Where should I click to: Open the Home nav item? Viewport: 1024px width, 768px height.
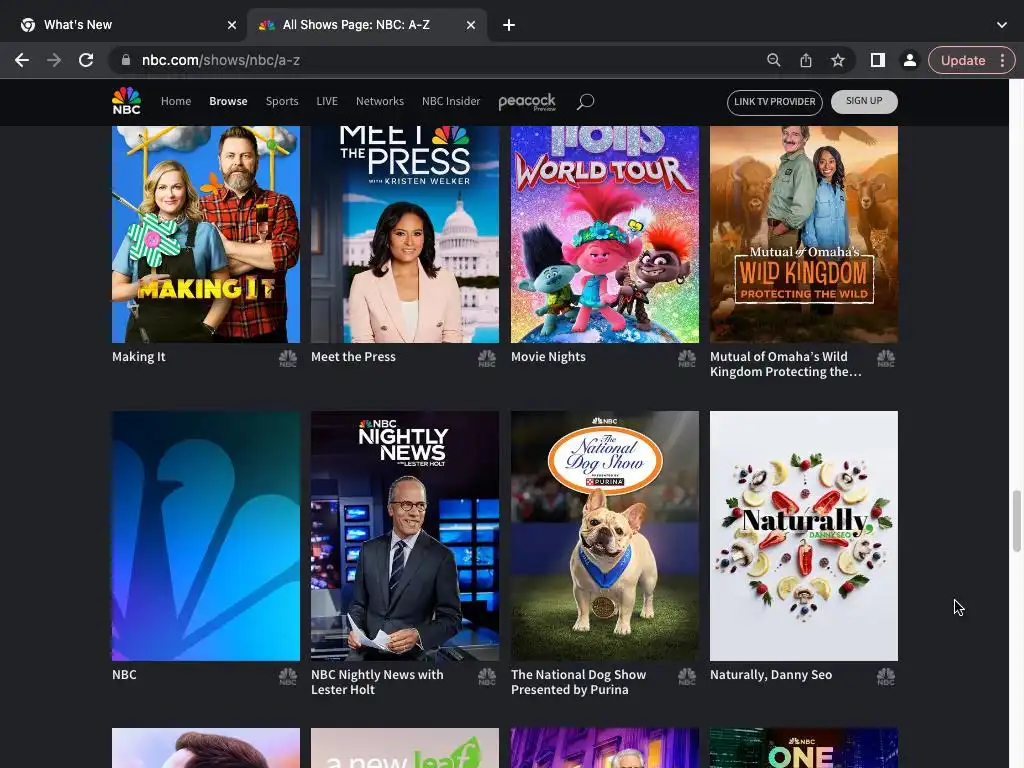(x=176, y=101)
